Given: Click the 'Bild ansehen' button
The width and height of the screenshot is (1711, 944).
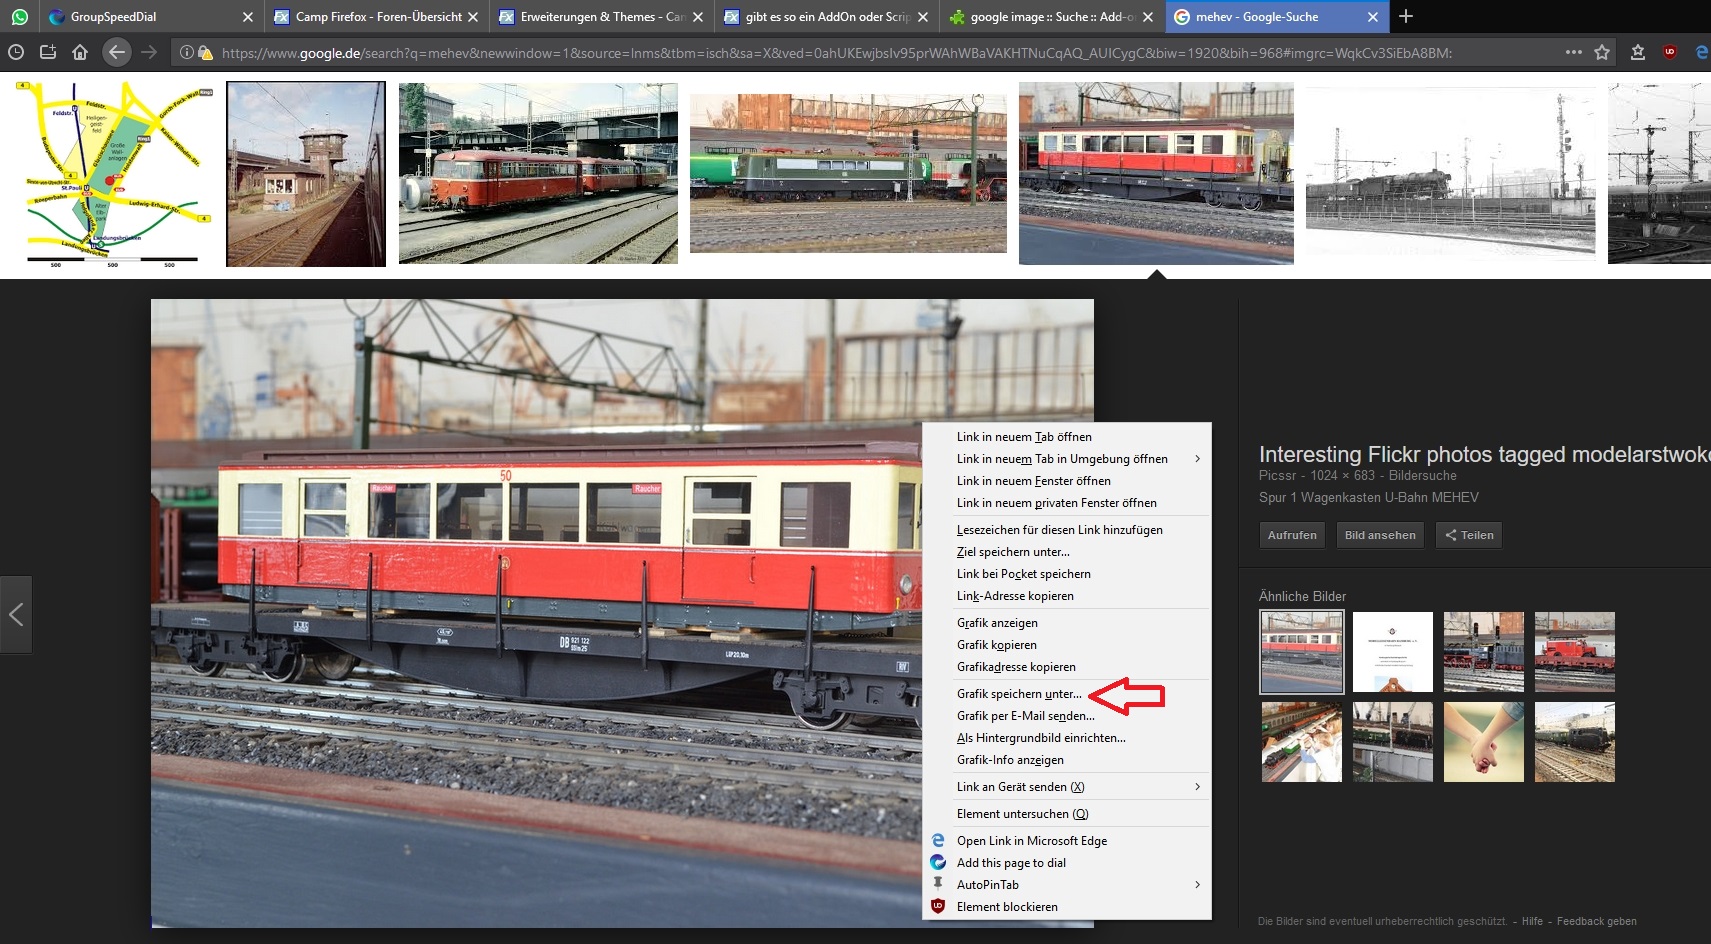Looking at the screenshot, I should pos(1380,535).
